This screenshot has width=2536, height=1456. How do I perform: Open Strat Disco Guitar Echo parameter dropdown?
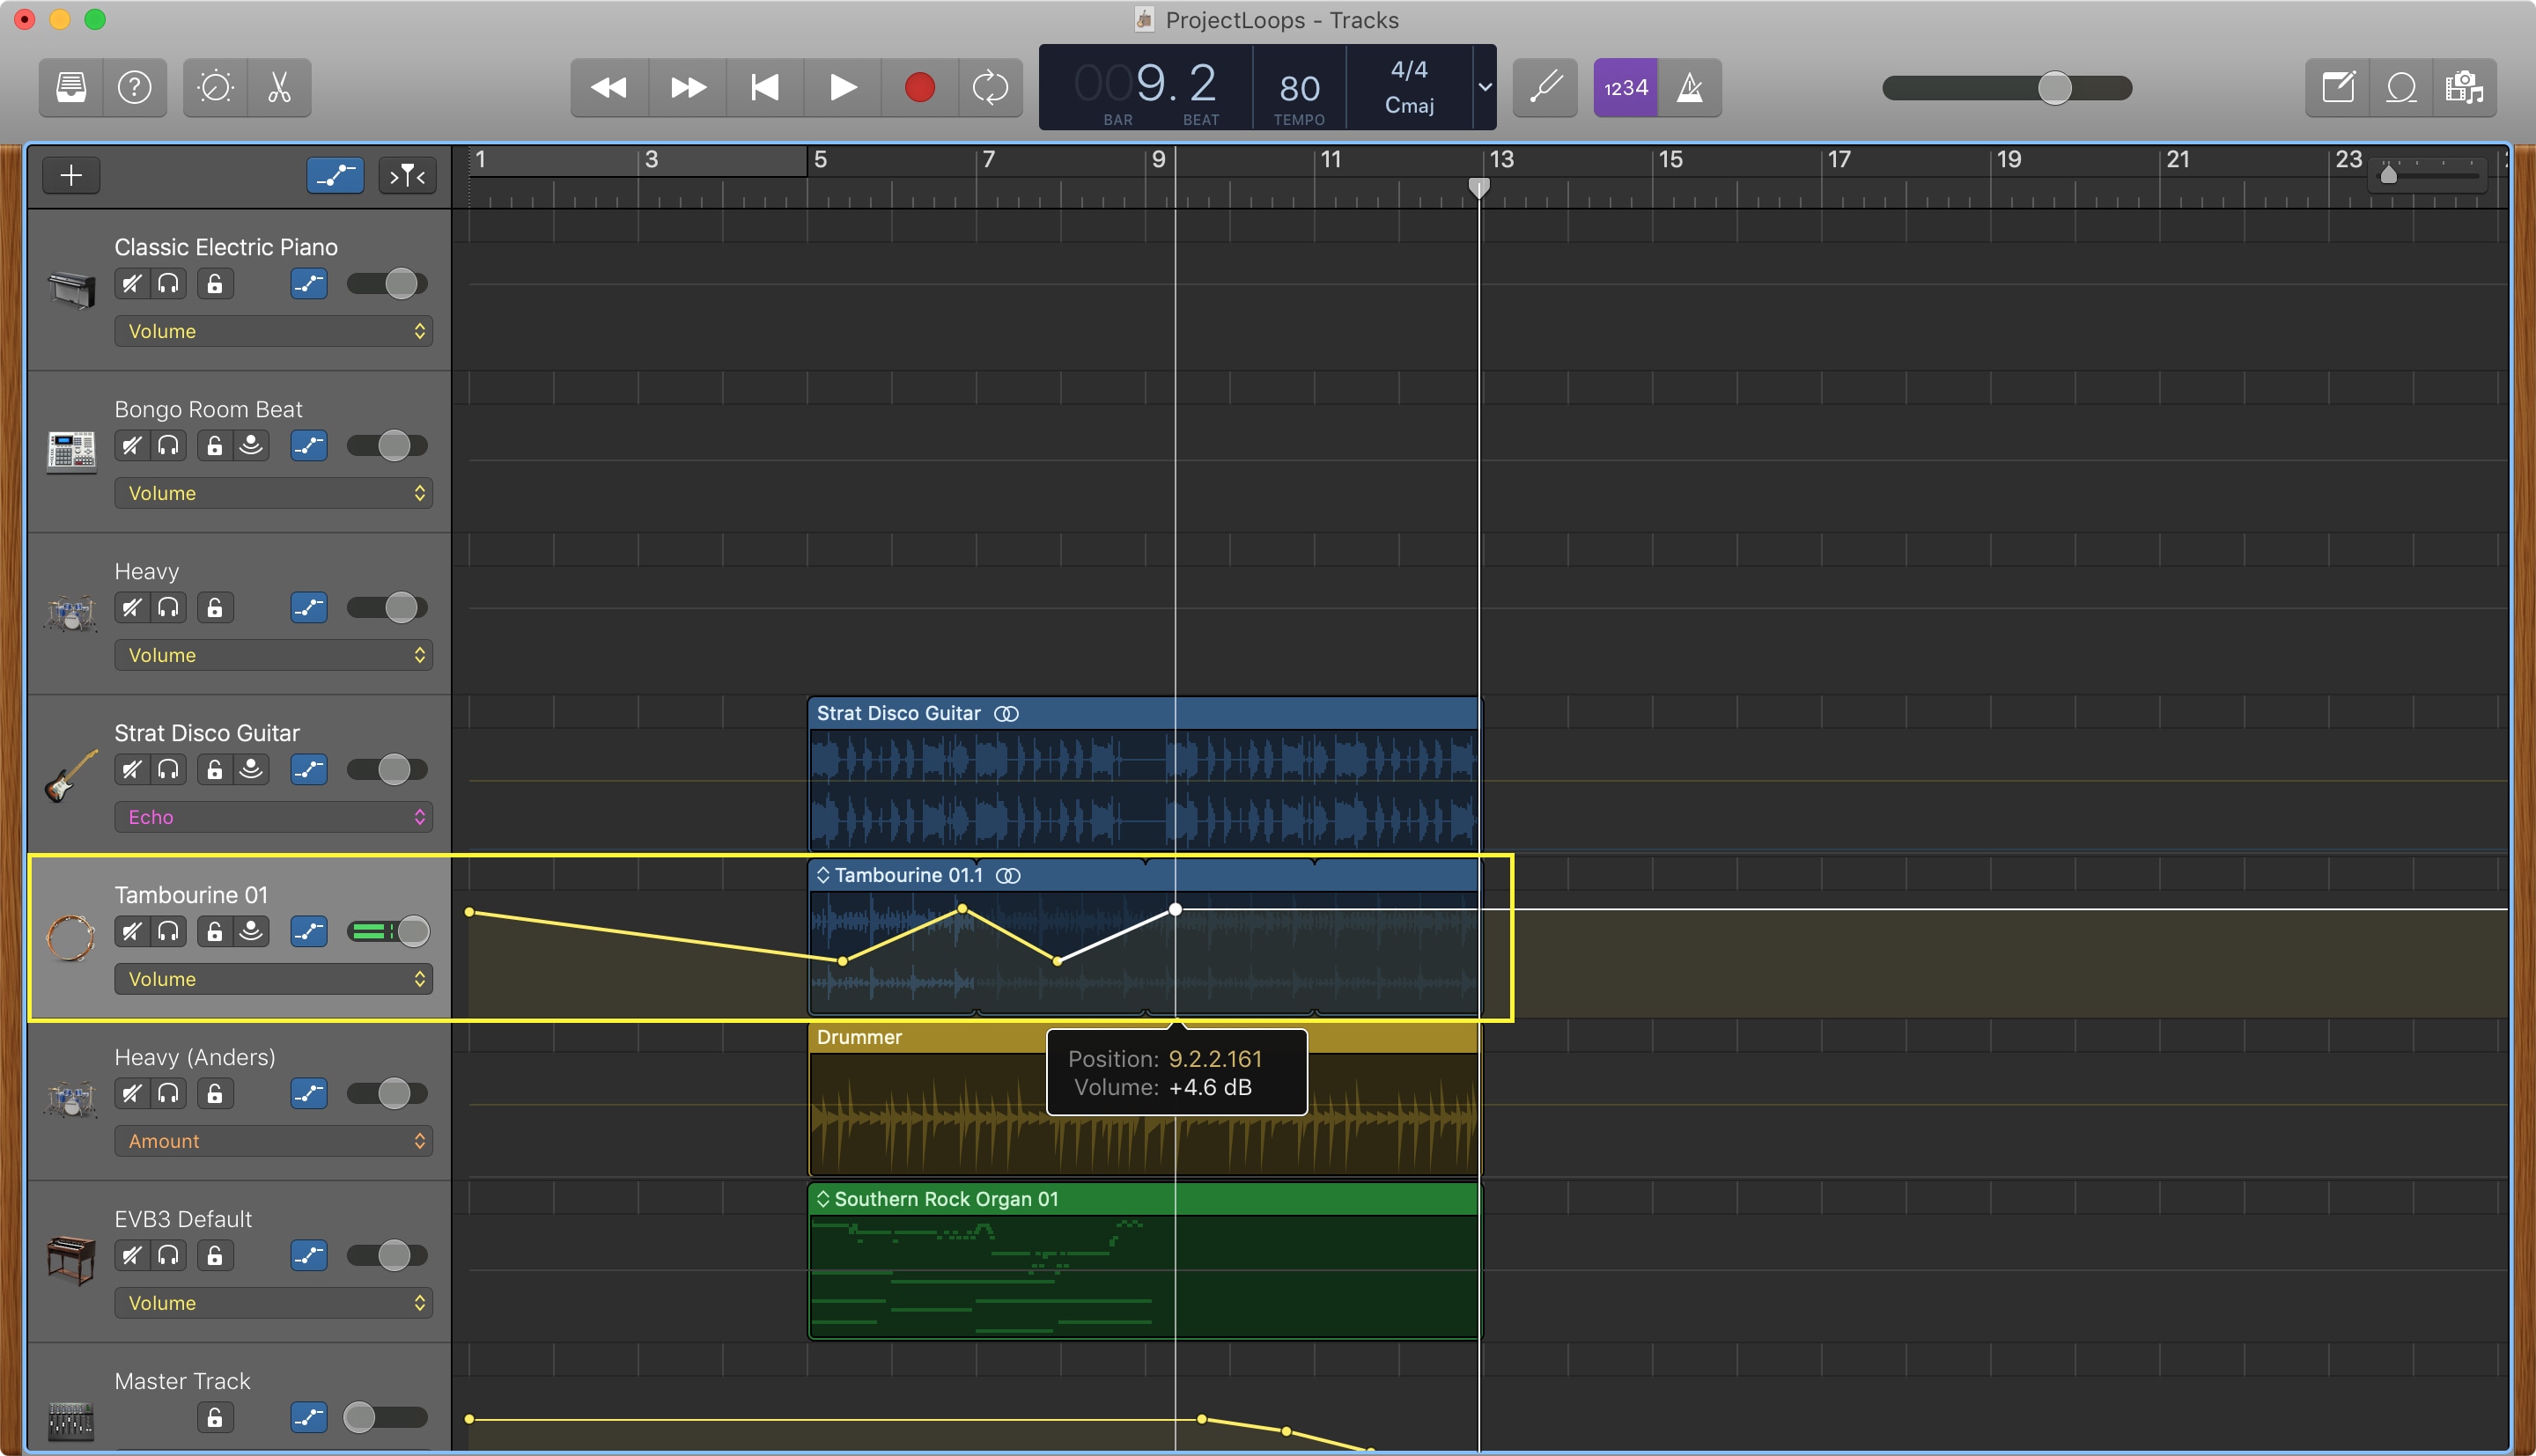pyautogui.click(x=273, y=817)
